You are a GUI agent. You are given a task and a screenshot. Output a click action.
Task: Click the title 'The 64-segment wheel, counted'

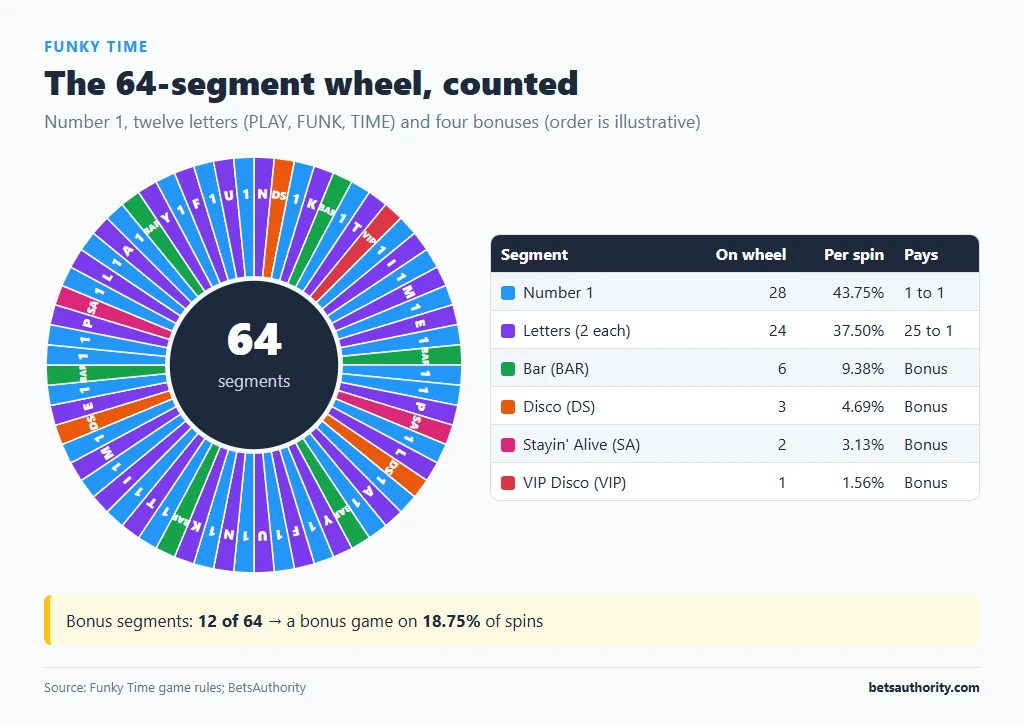click(311, 84)
